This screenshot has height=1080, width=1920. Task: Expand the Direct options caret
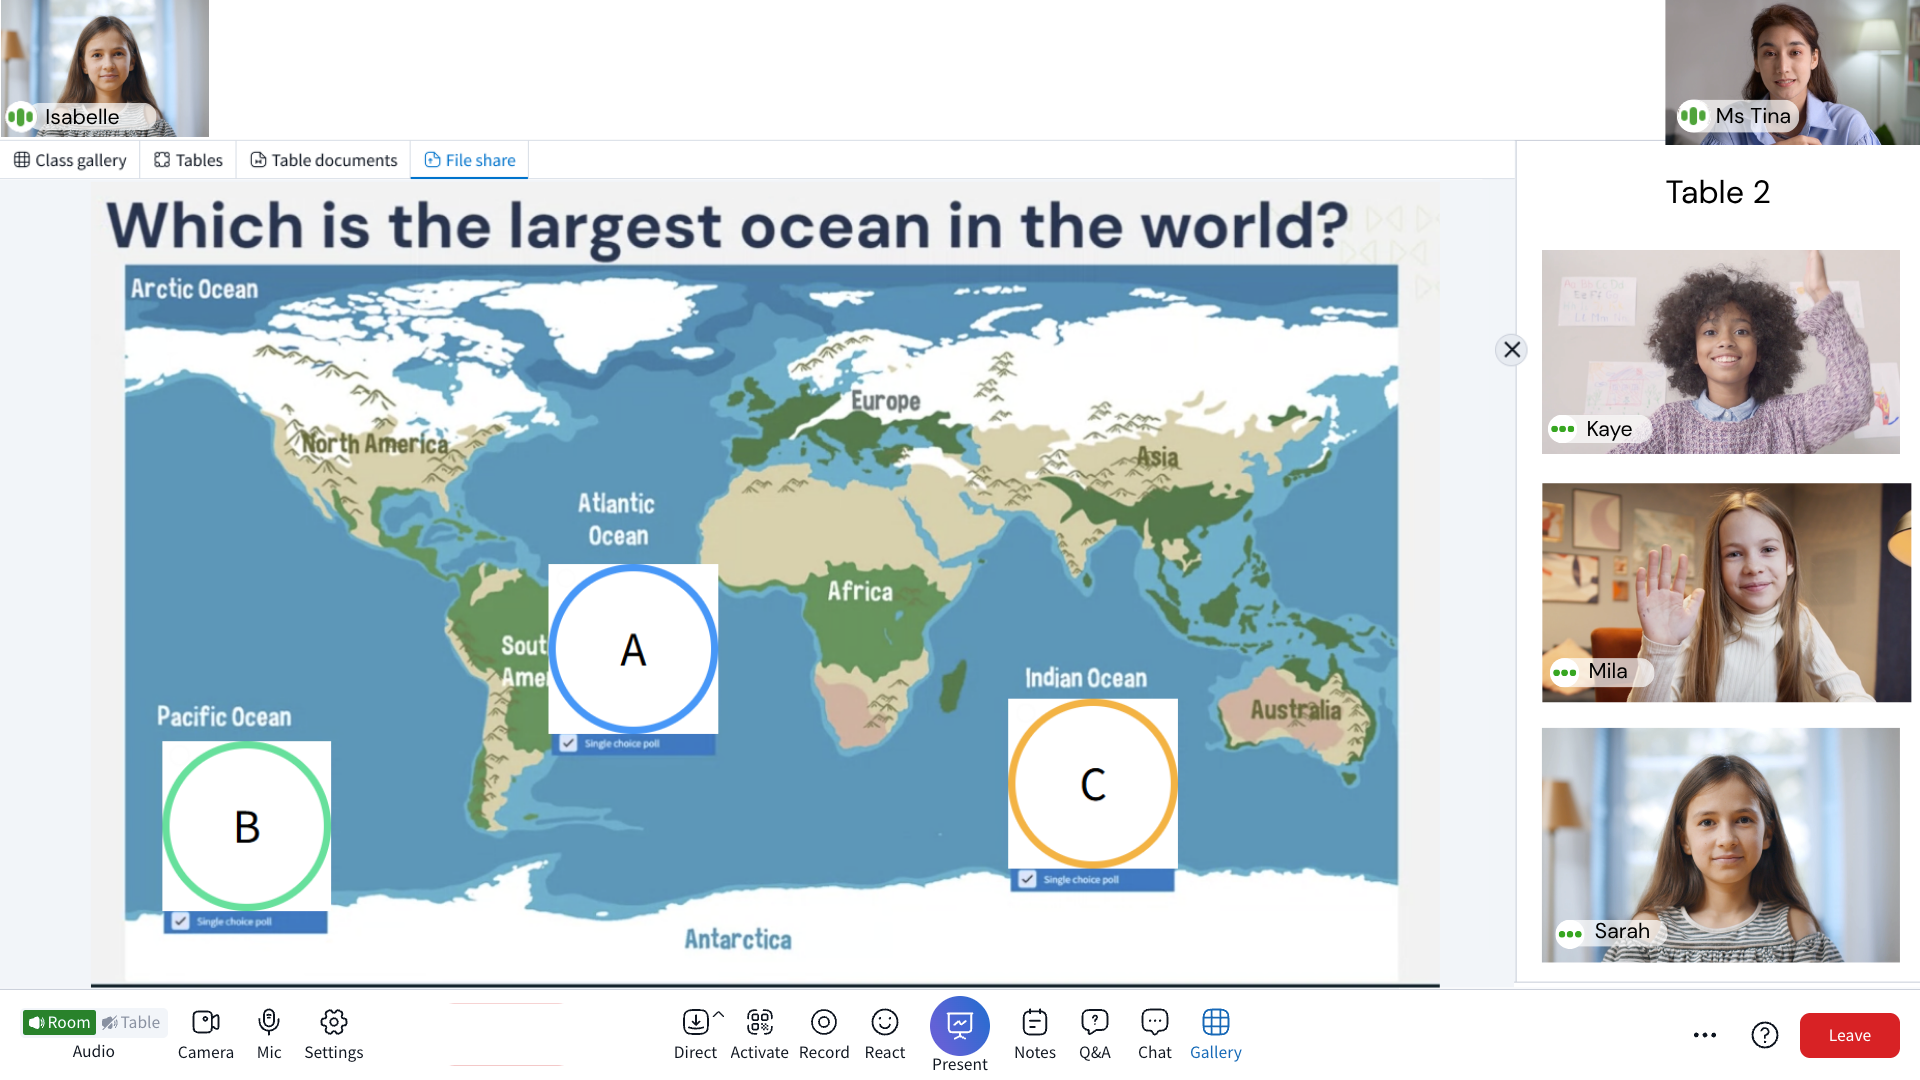click(718, 1015)
